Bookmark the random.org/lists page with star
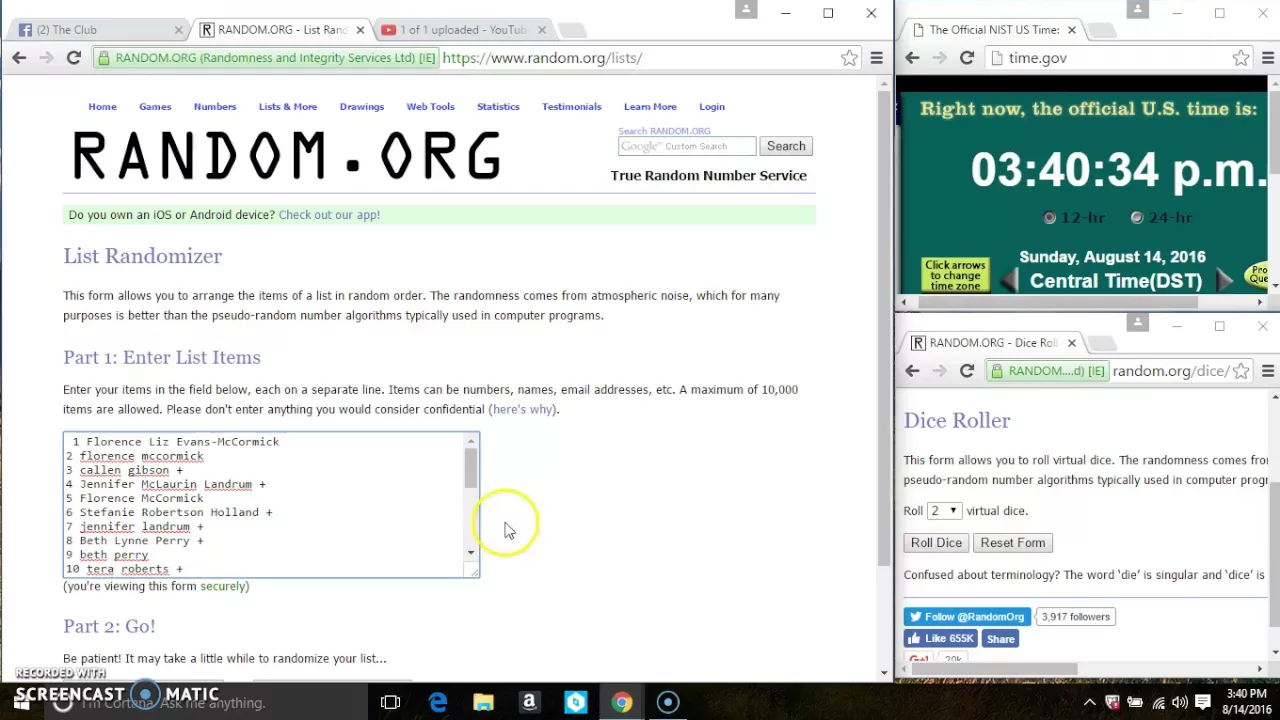Image resolution: width=1280 pixels, height=720 pixels. click(x=849, y=58)
